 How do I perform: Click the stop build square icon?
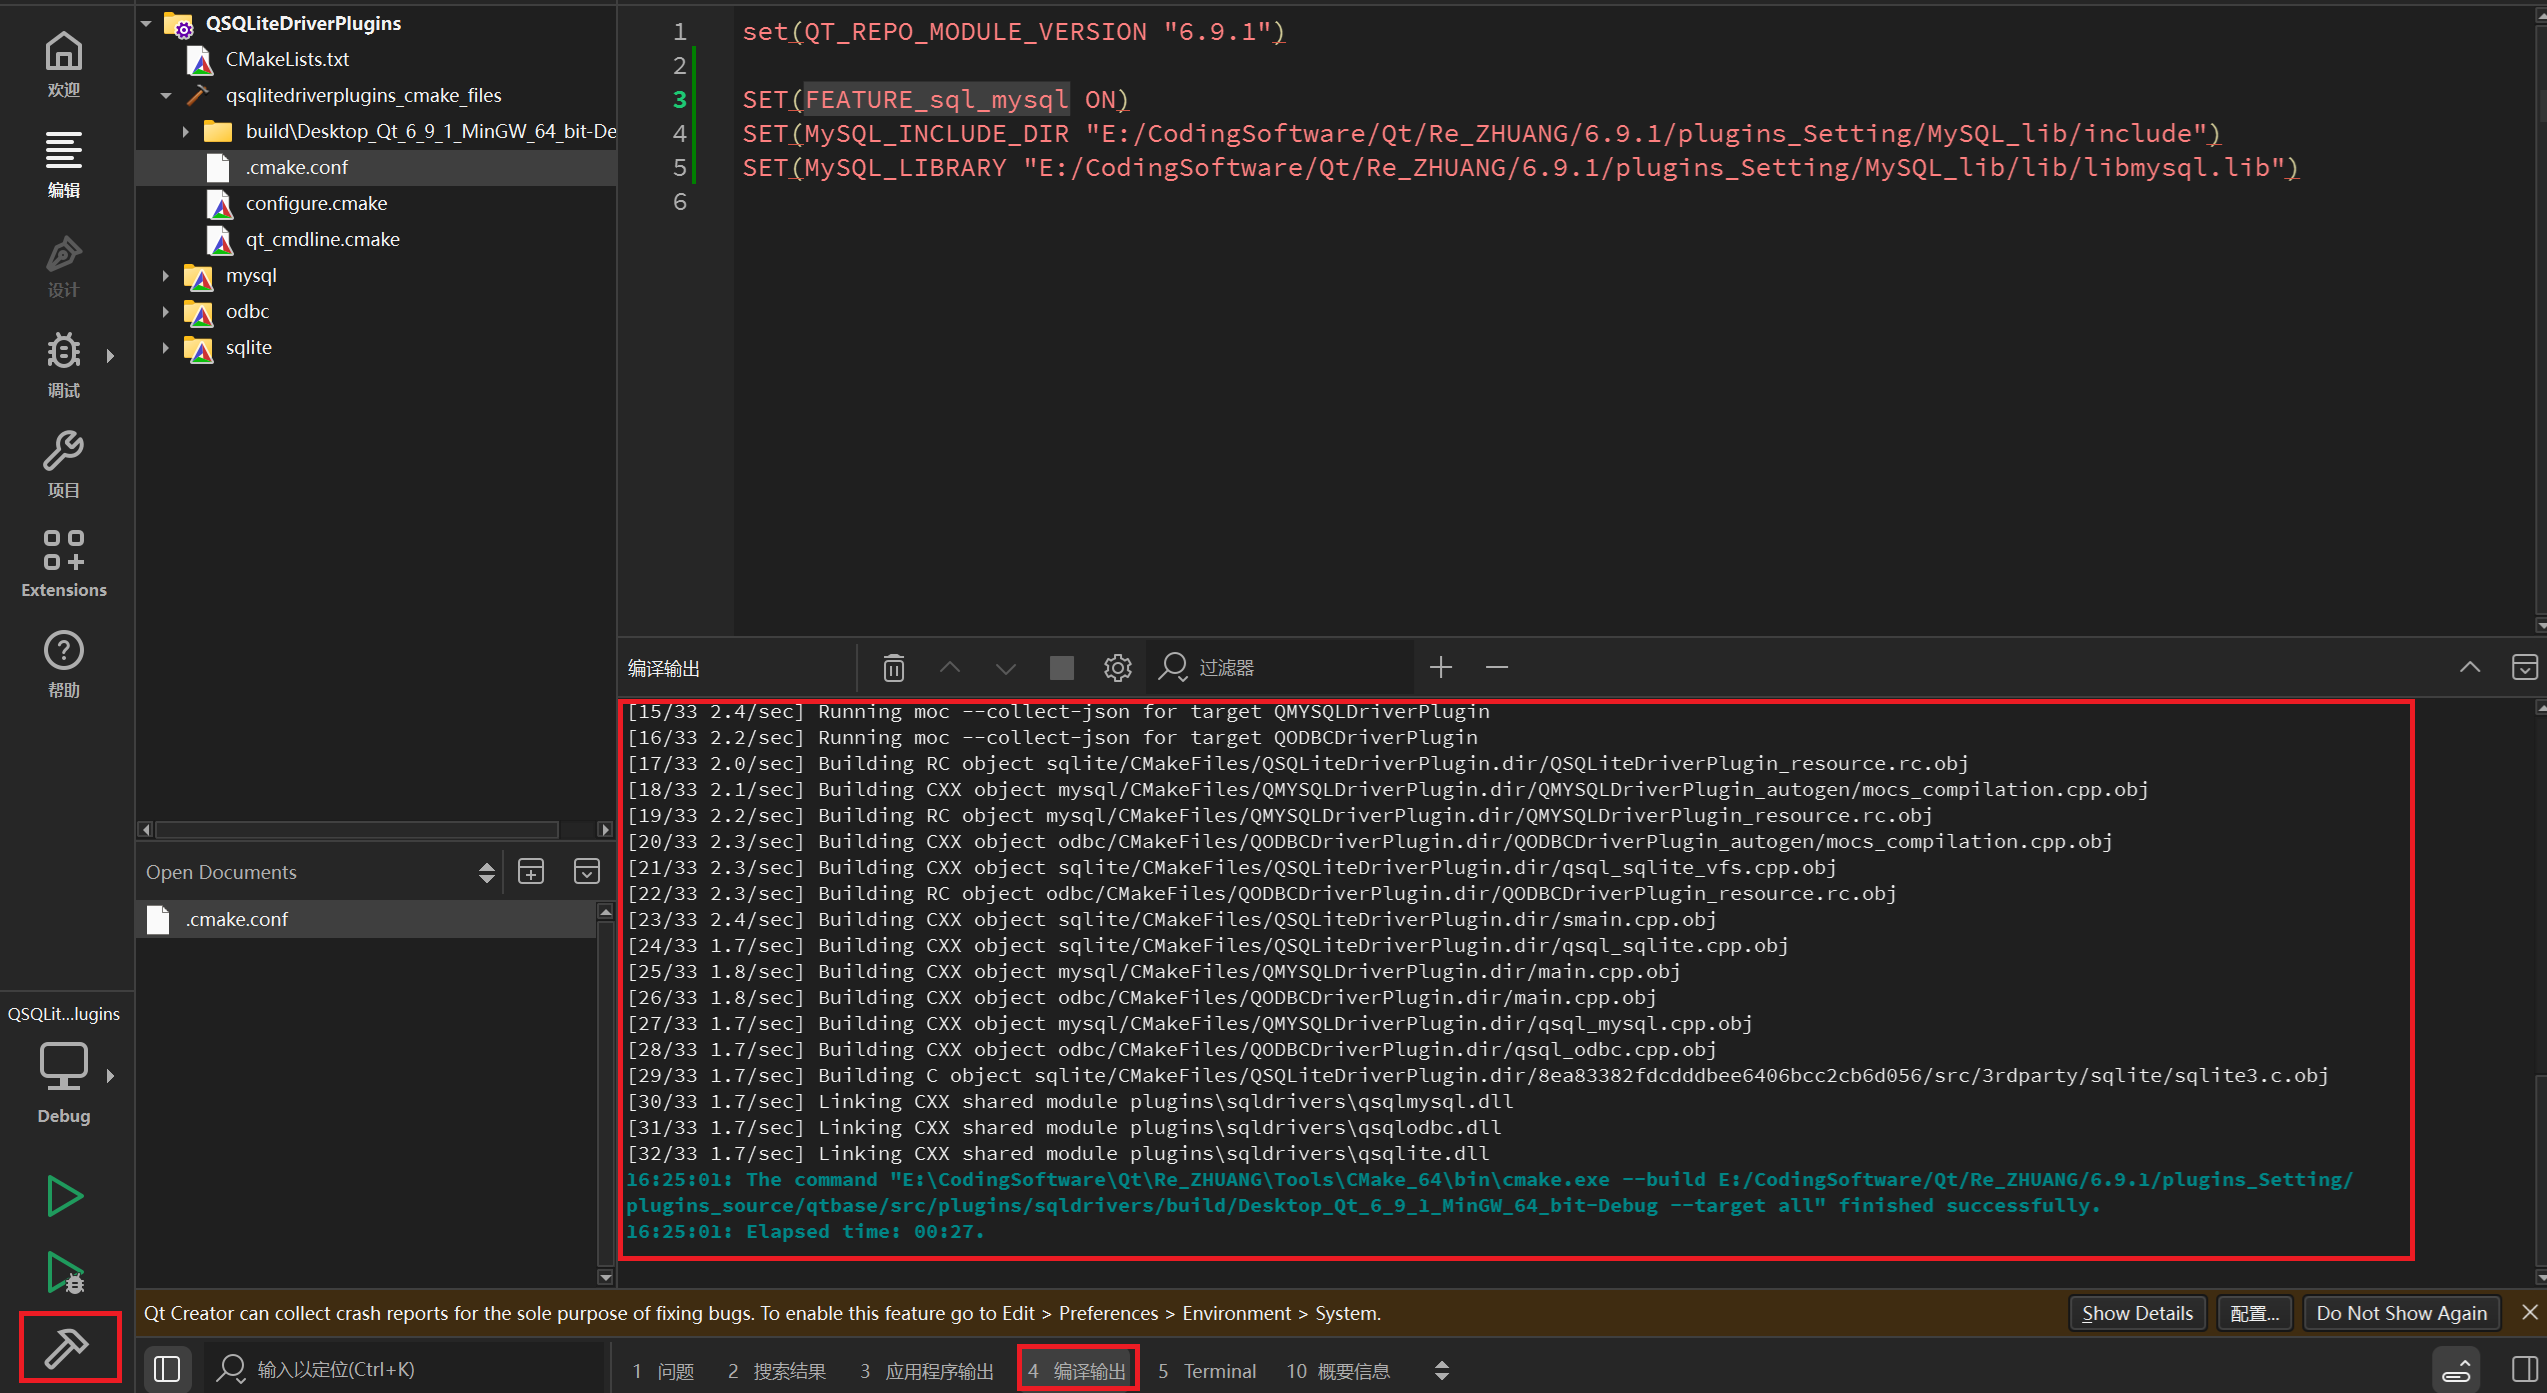pos(1061,668)
